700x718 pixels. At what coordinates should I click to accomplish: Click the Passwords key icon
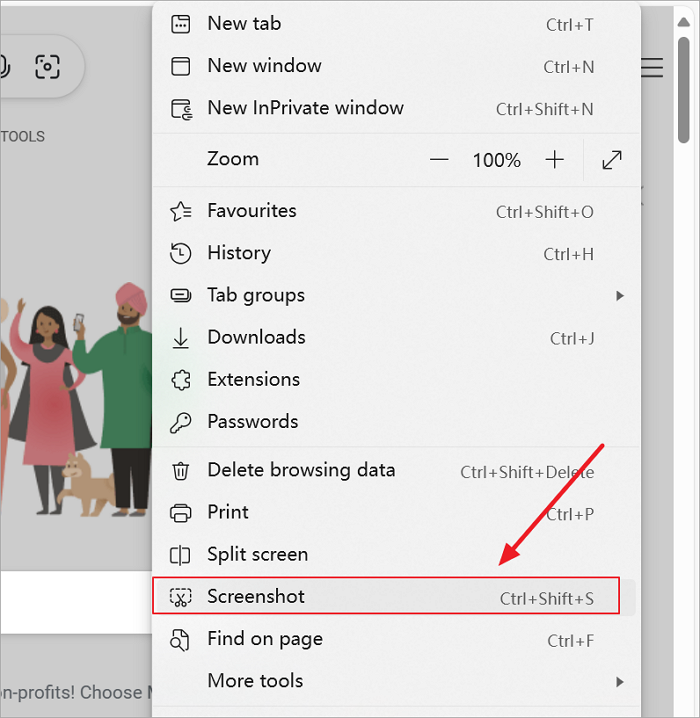click(x=181, y=422)
